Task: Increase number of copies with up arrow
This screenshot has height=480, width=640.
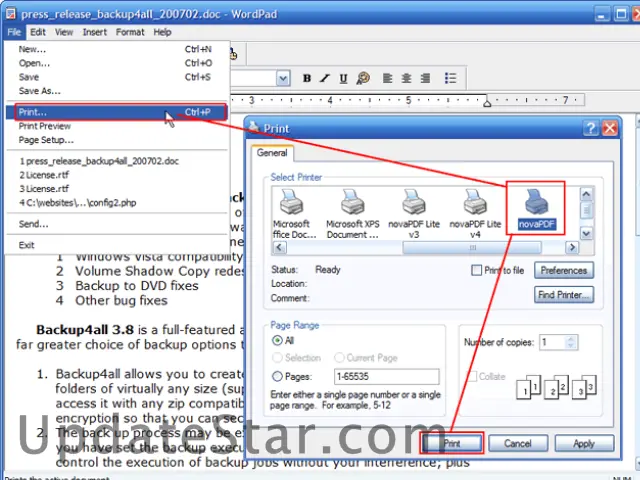Action: [x=571, y=339]
